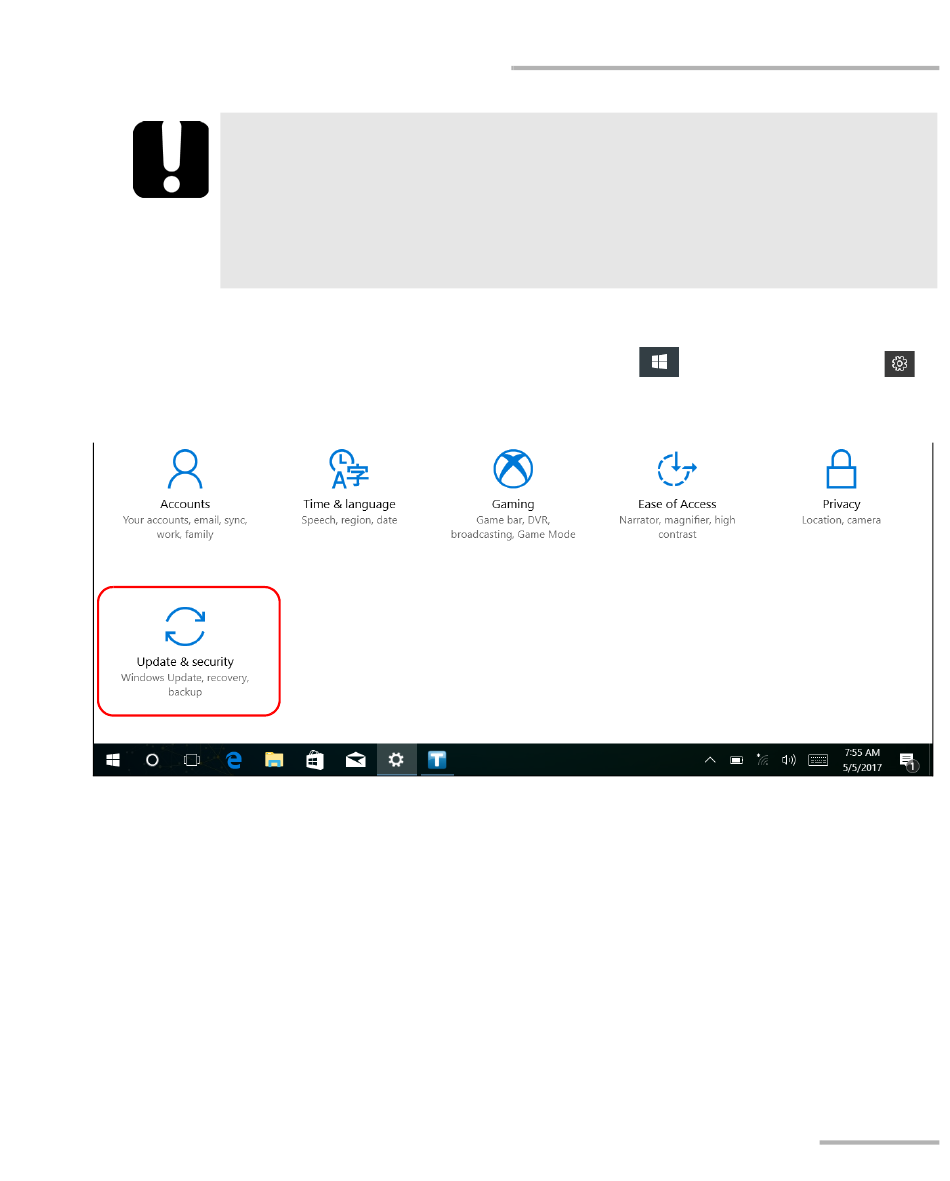Open the Accounts settings category

coord(185,493)
